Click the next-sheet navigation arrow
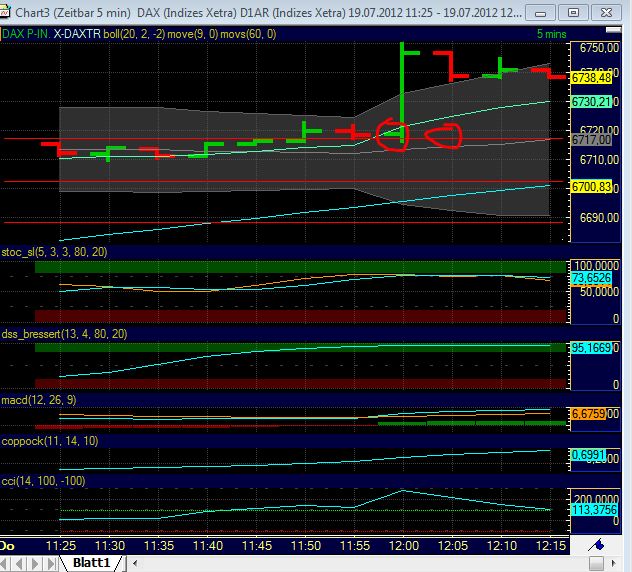This screenshot has width=632, height=572. (x=35, y=563)
